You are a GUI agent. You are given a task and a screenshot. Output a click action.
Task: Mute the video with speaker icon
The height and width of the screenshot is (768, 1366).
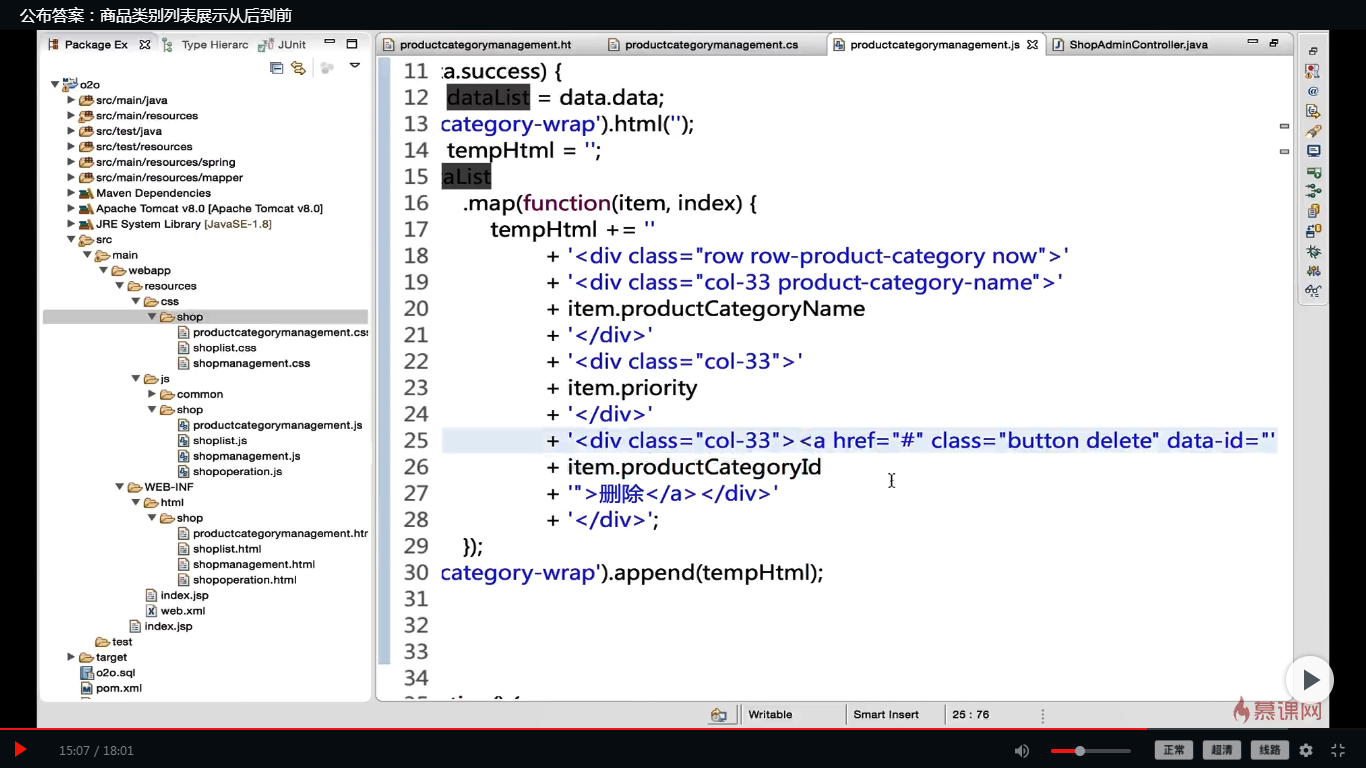[x=1021, y=750]
